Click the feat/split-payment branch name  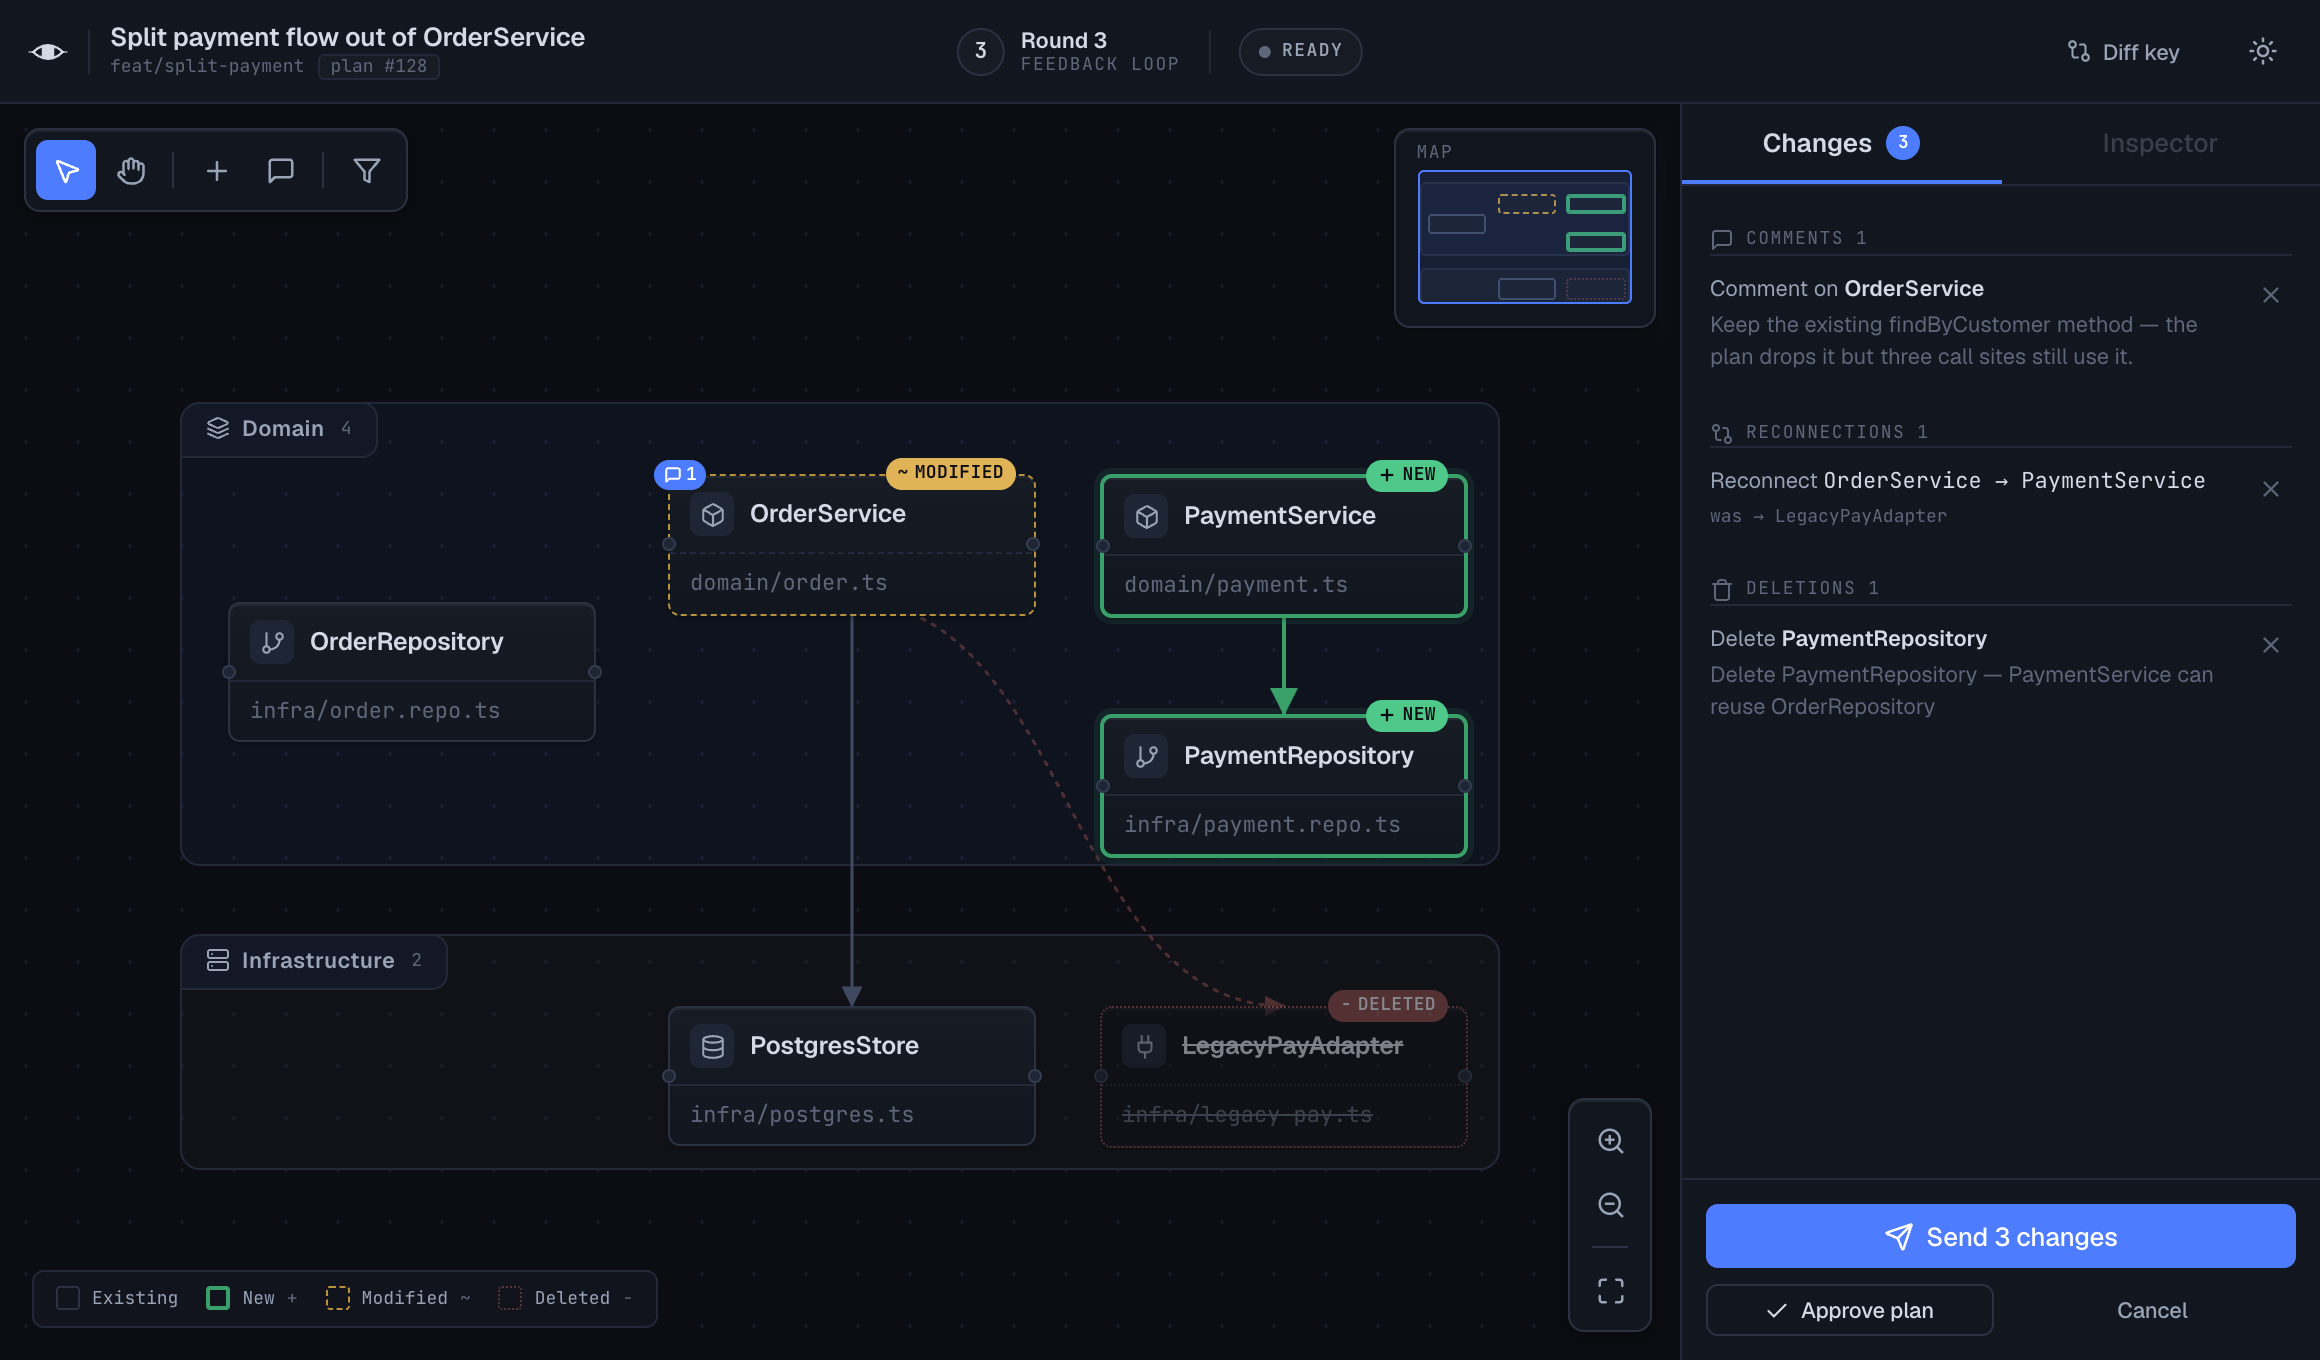(207, 66)
